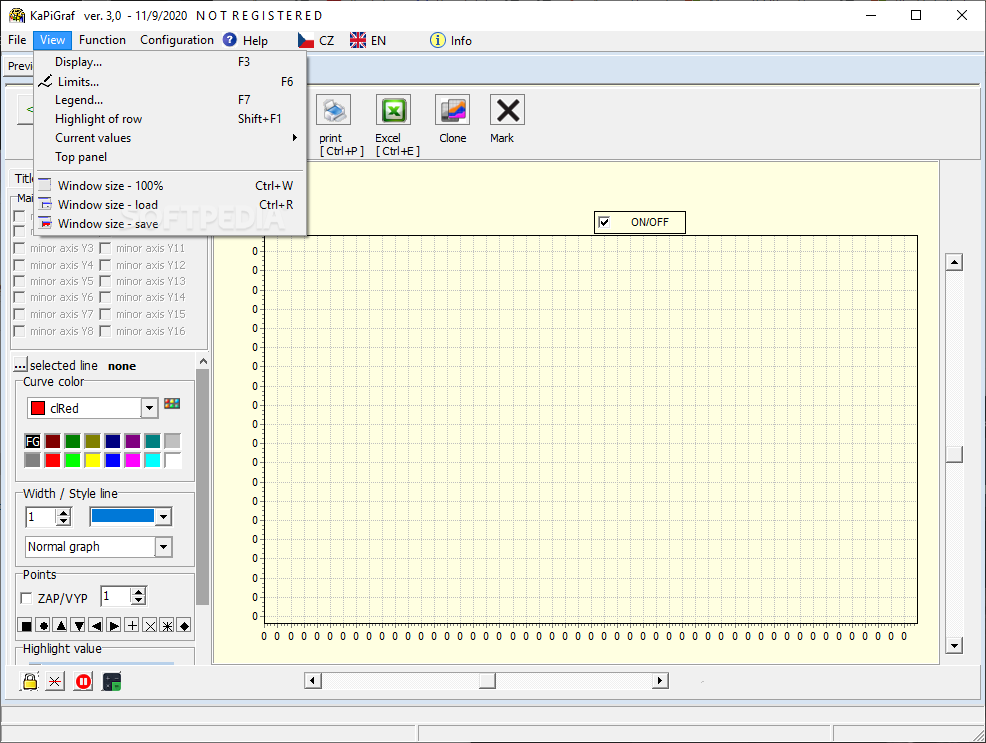Export to Excel via the toolbar icon
This screenshot has width=986, height=743.
click(393, 111)
